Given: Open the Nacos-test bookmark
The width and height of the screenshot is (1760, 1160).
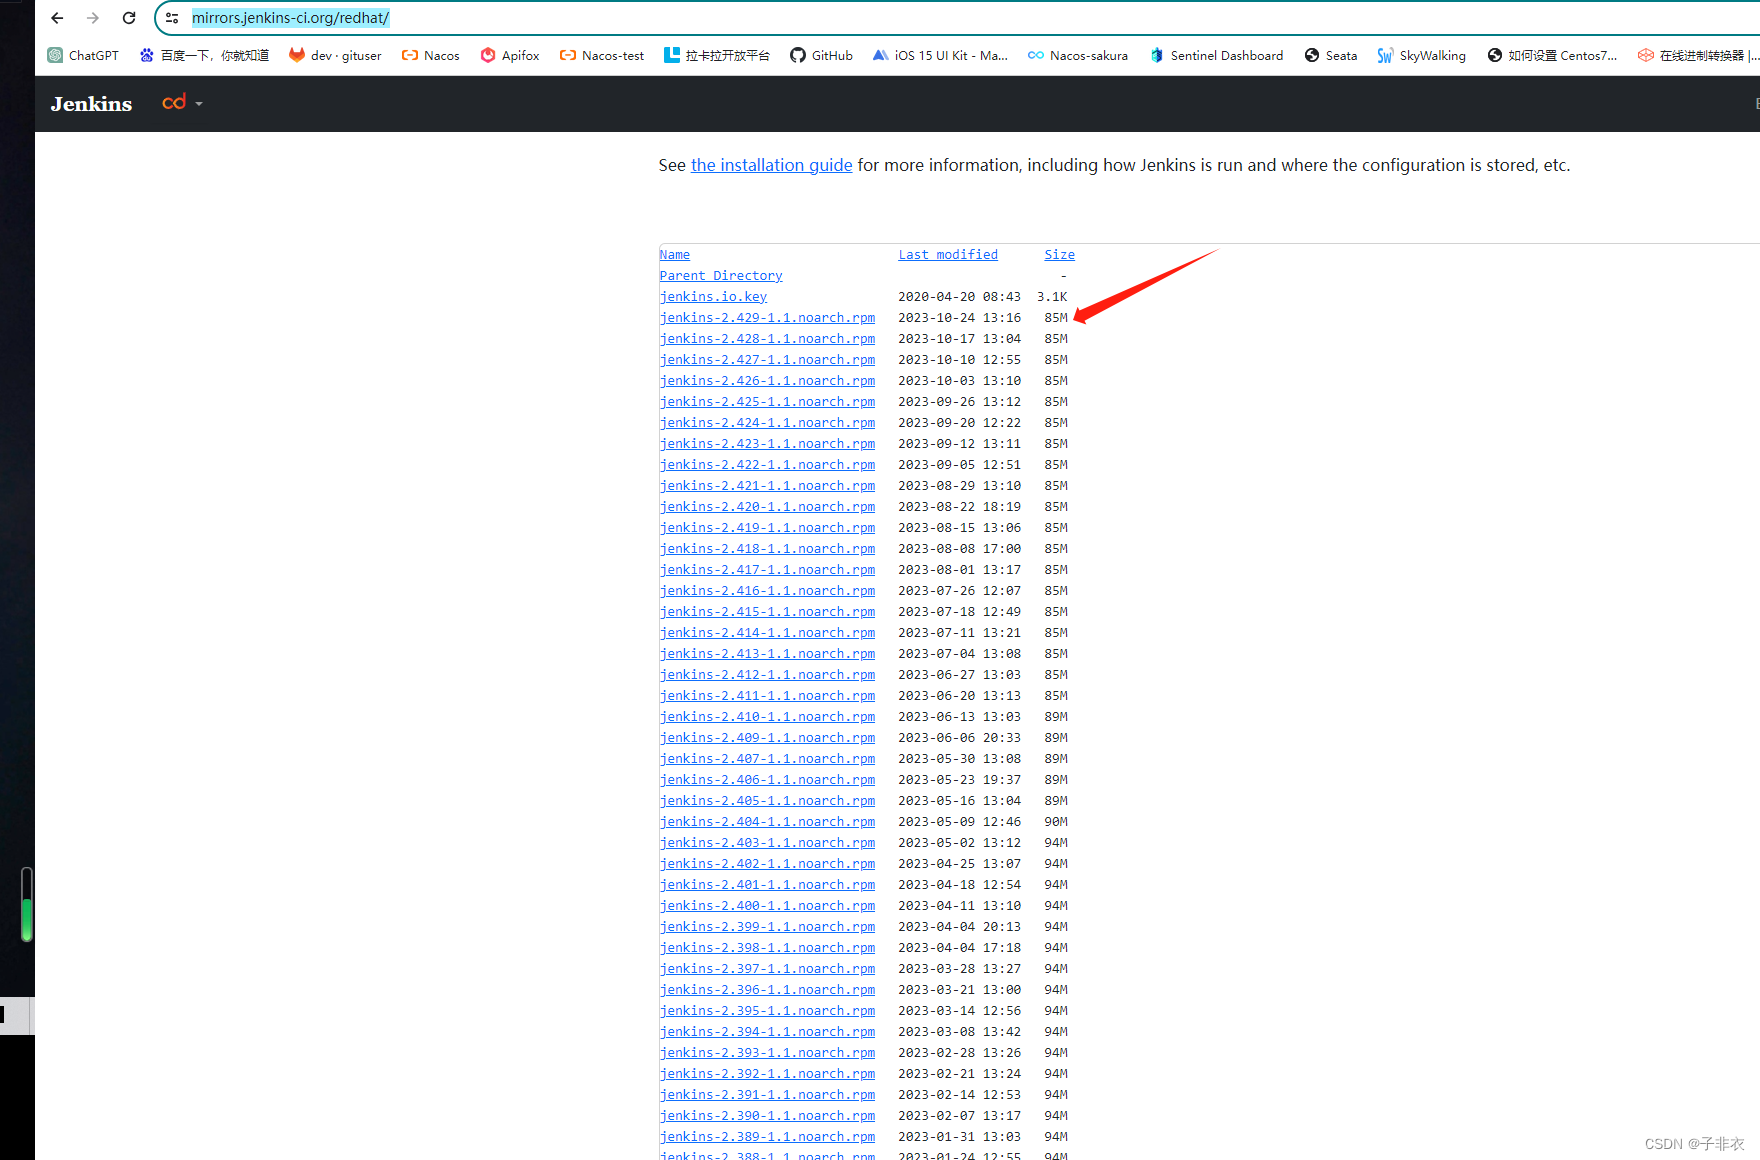Looking at the screenshot, I should click(601, 56).
